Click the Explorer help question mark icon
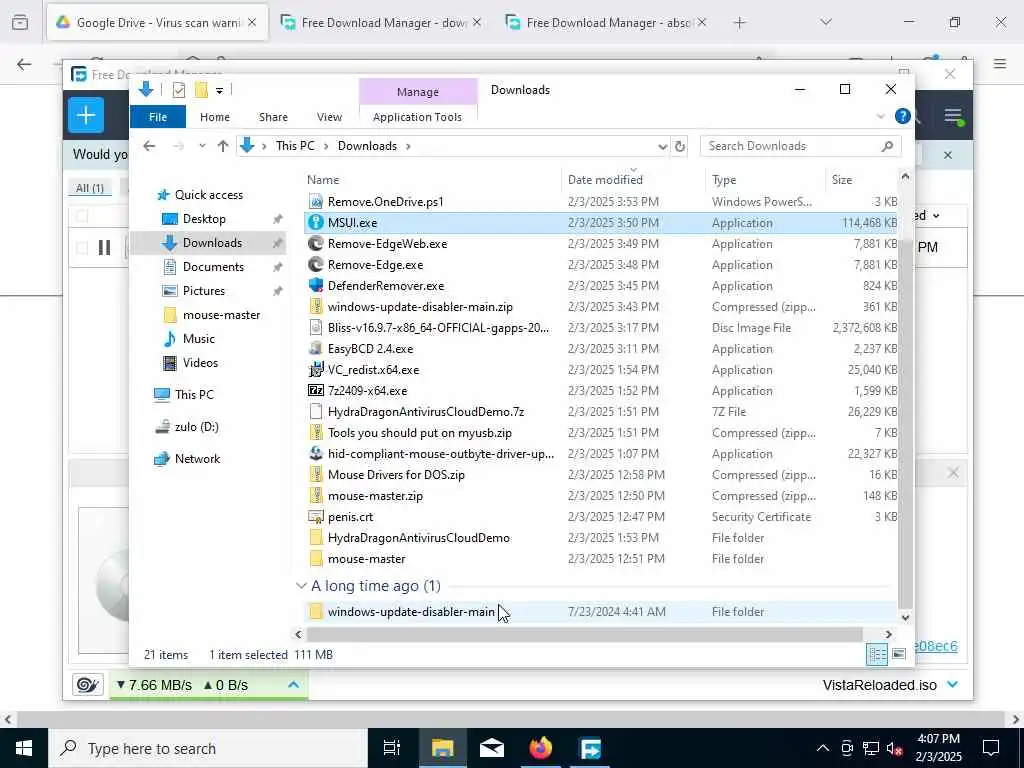 [903, 116]
